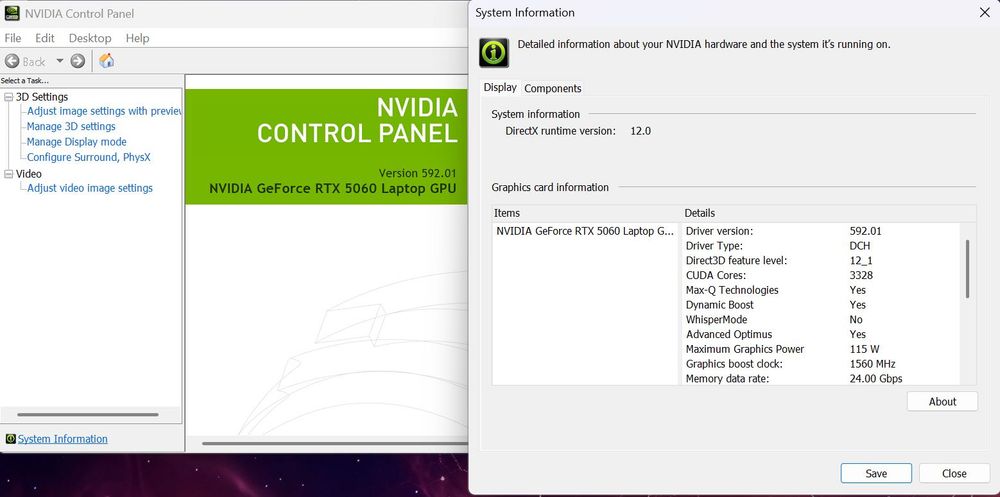Open Adjust video image settings
This screenshot has height=497, width=1000.
[90, 188]
